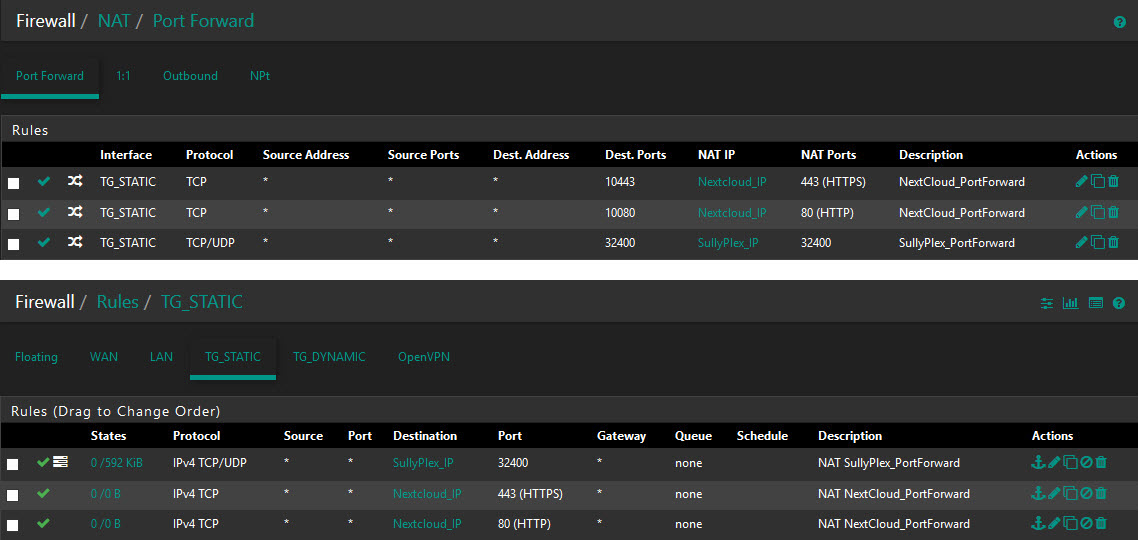
Task: Open the Floating rules tab
Action: coord(36,357)
